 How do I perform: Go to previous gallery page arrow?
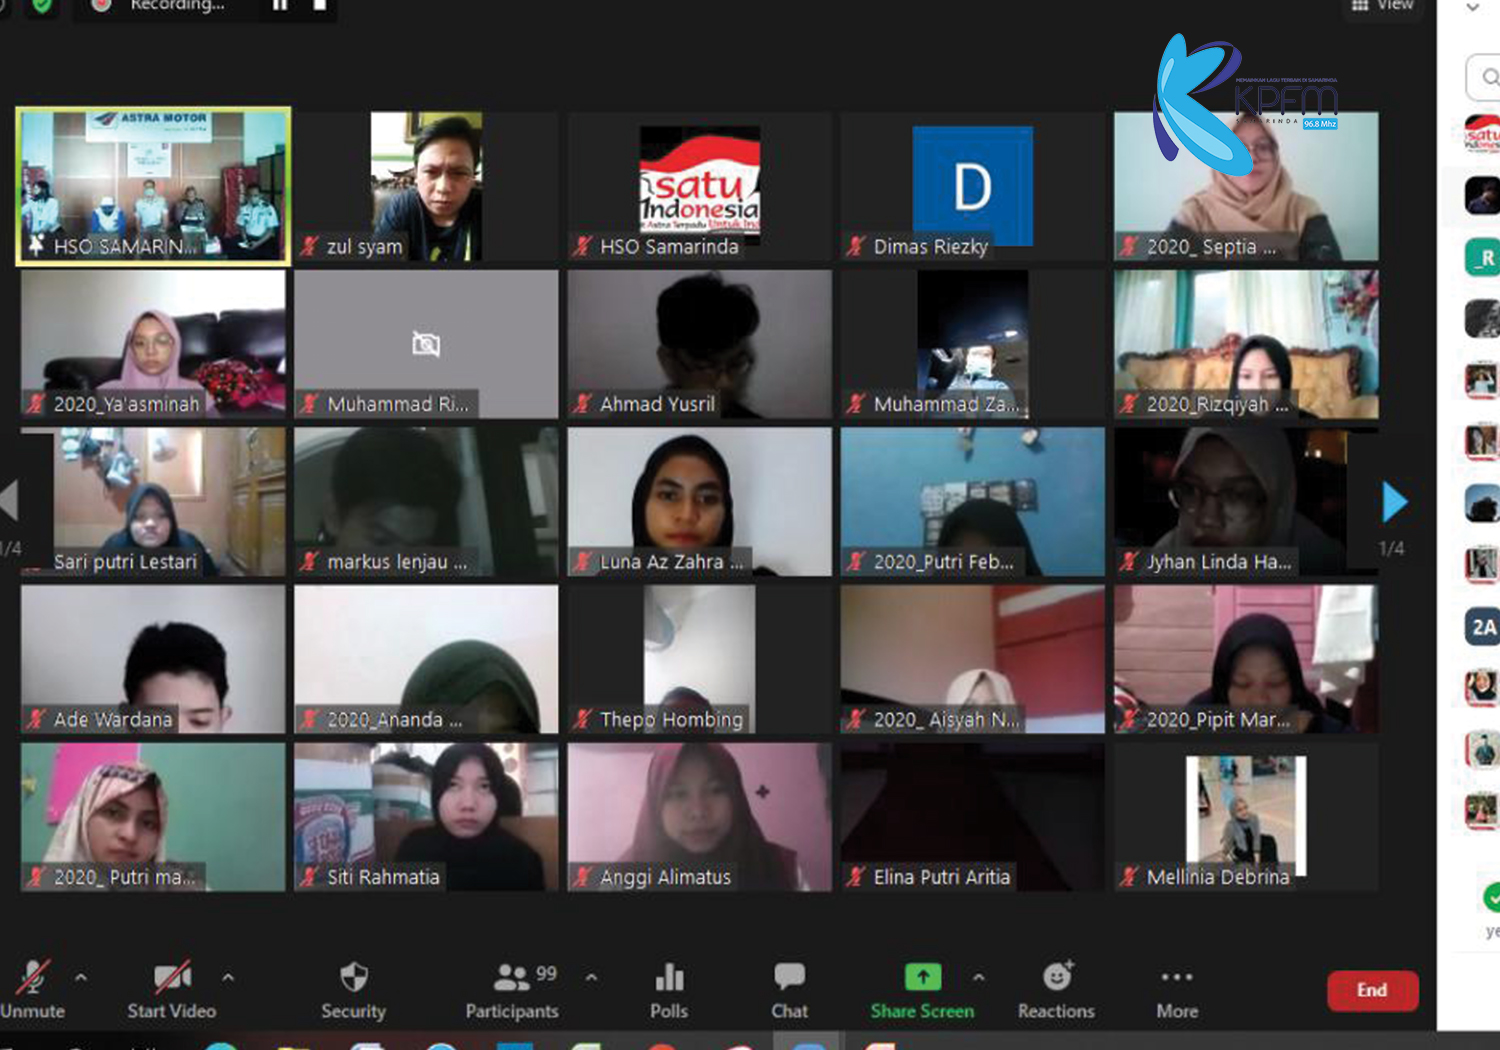tap(9, 500)
